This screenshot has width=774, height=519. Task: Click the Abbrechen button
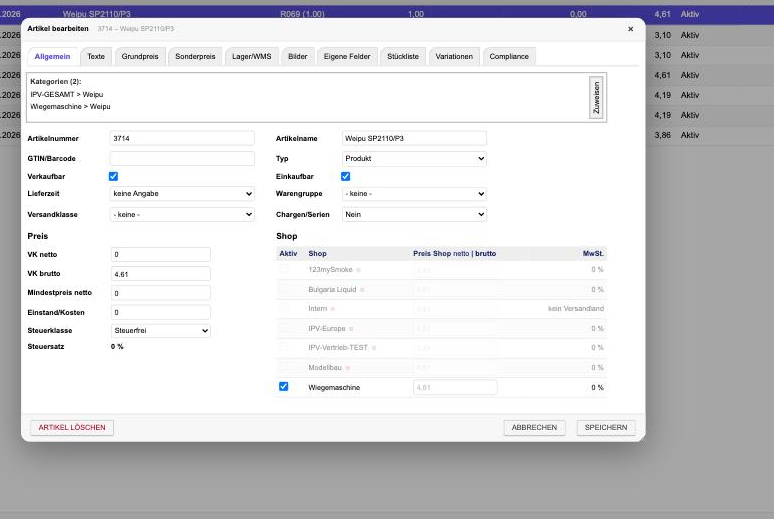(534, 428)
